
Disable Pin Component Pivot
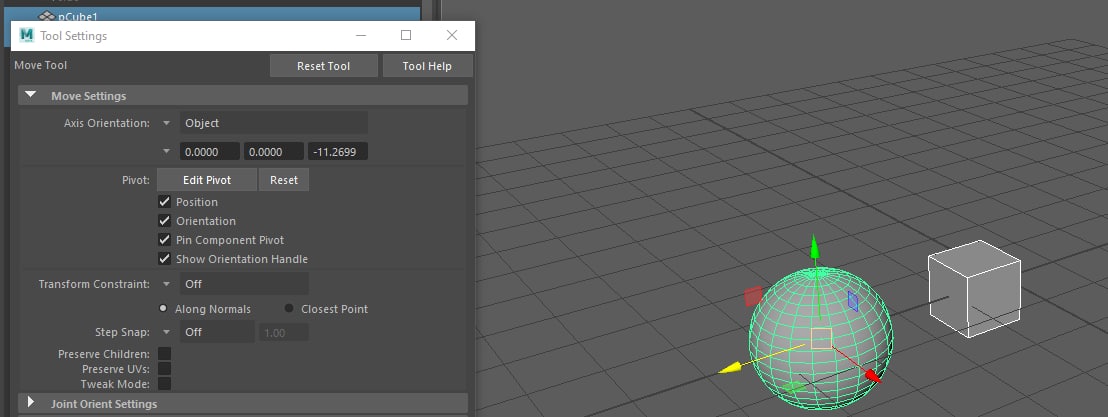(x=165, y=240)
